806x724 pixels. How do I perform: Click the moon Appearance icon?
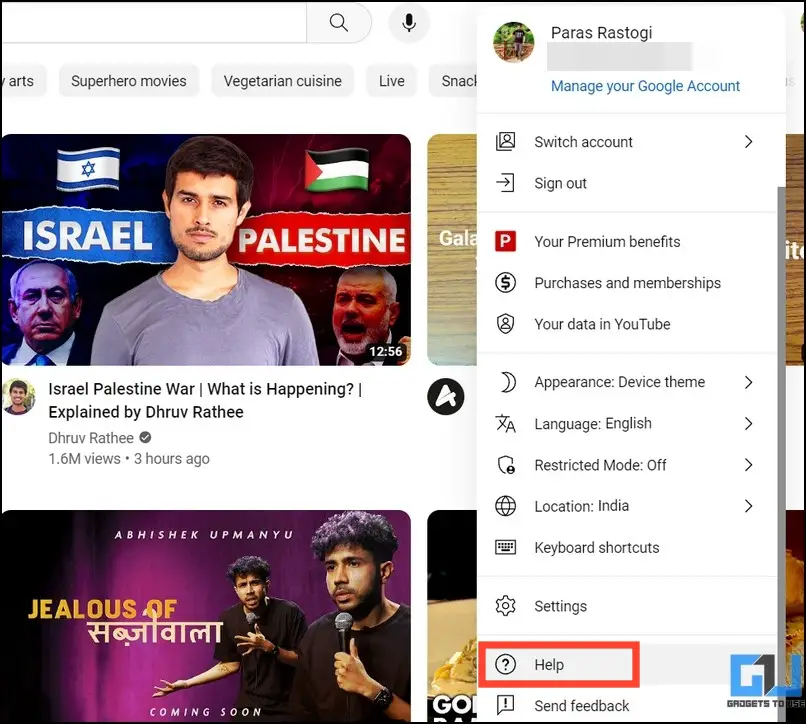pos(507,382)
